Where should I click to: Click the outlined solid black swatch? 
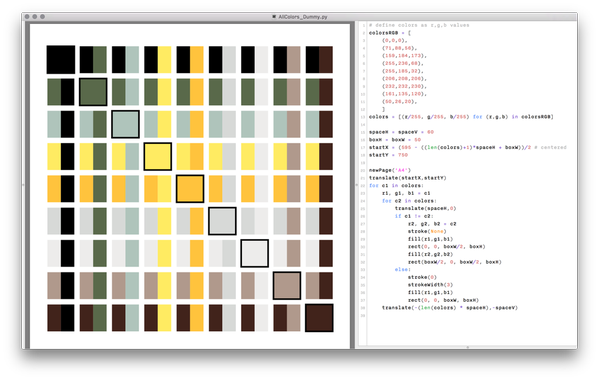(61, 60)
